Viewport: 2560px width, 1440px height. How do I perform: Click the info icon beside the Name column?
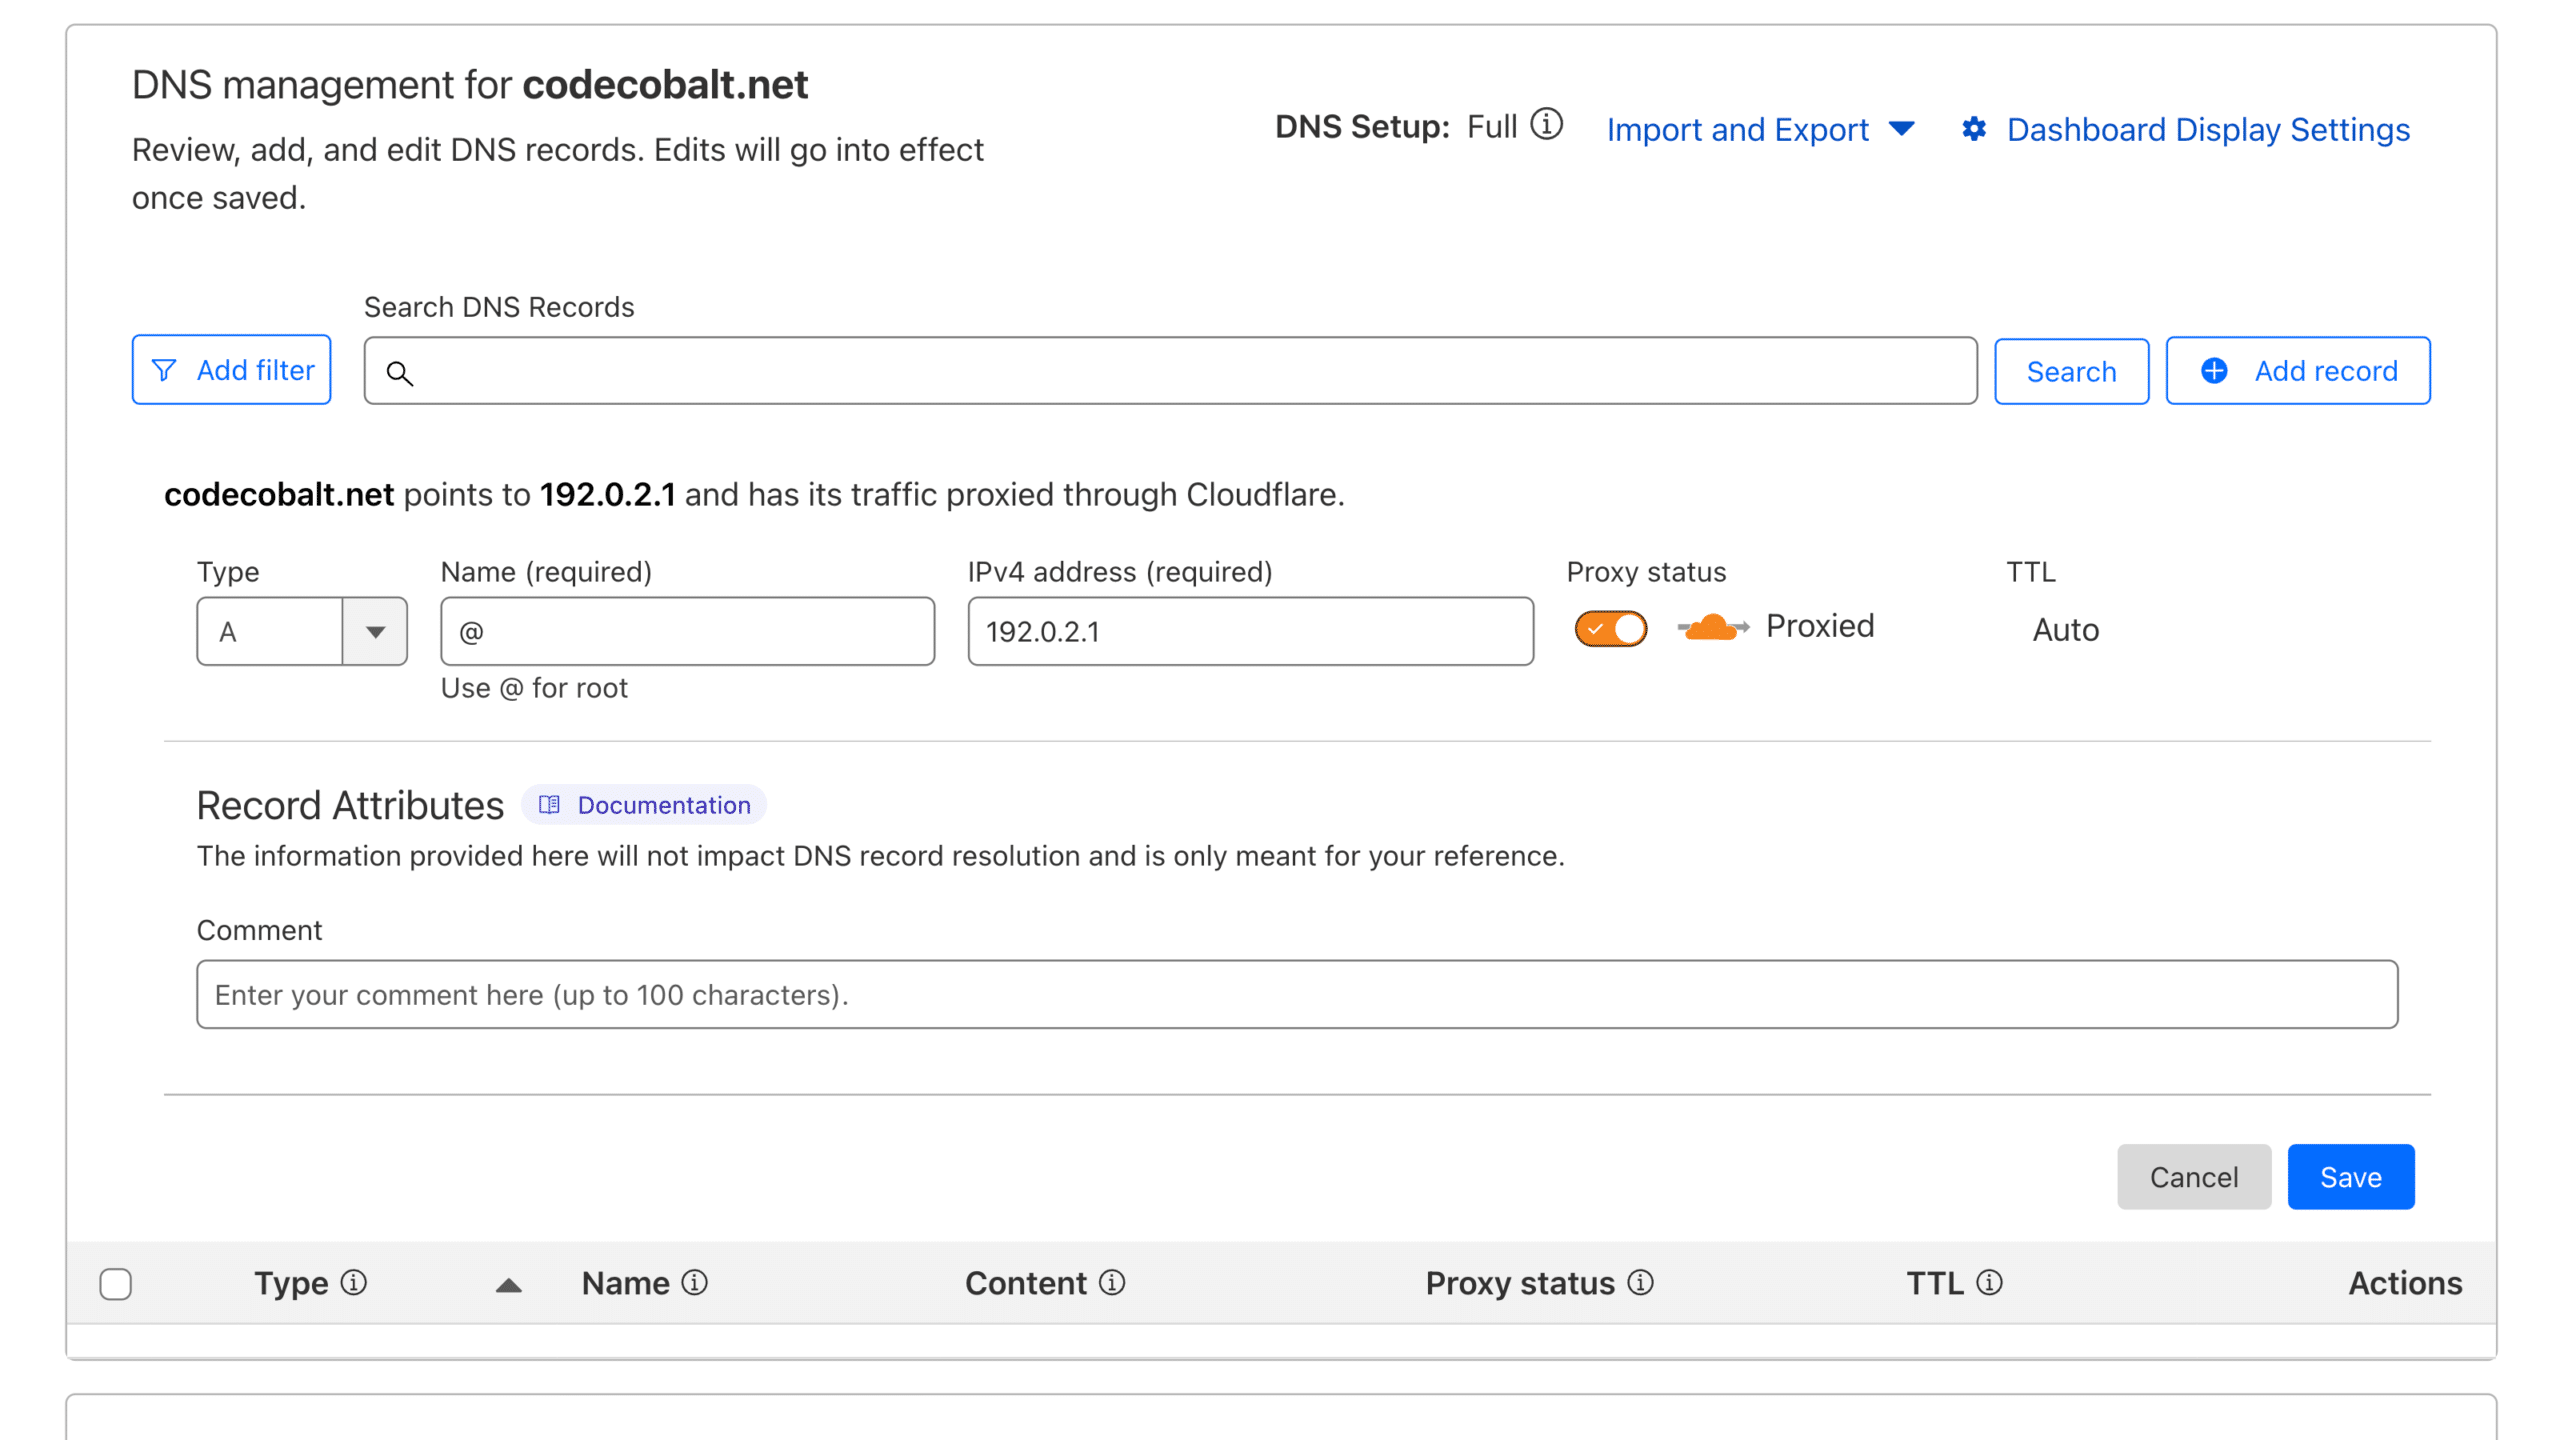click(696, 1283)
